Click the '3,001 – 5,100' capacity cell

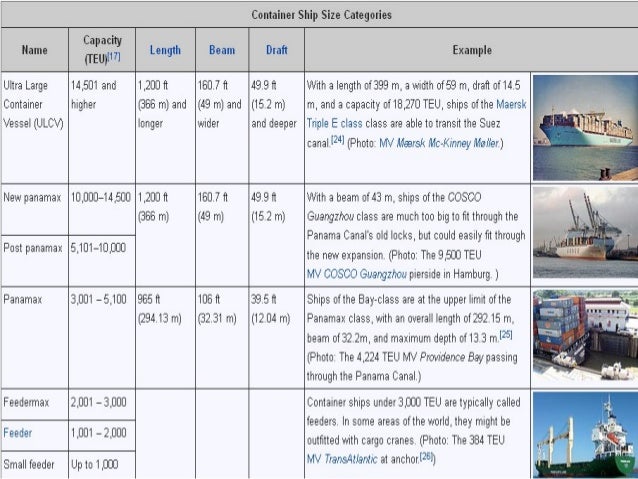tap(102, 337)
